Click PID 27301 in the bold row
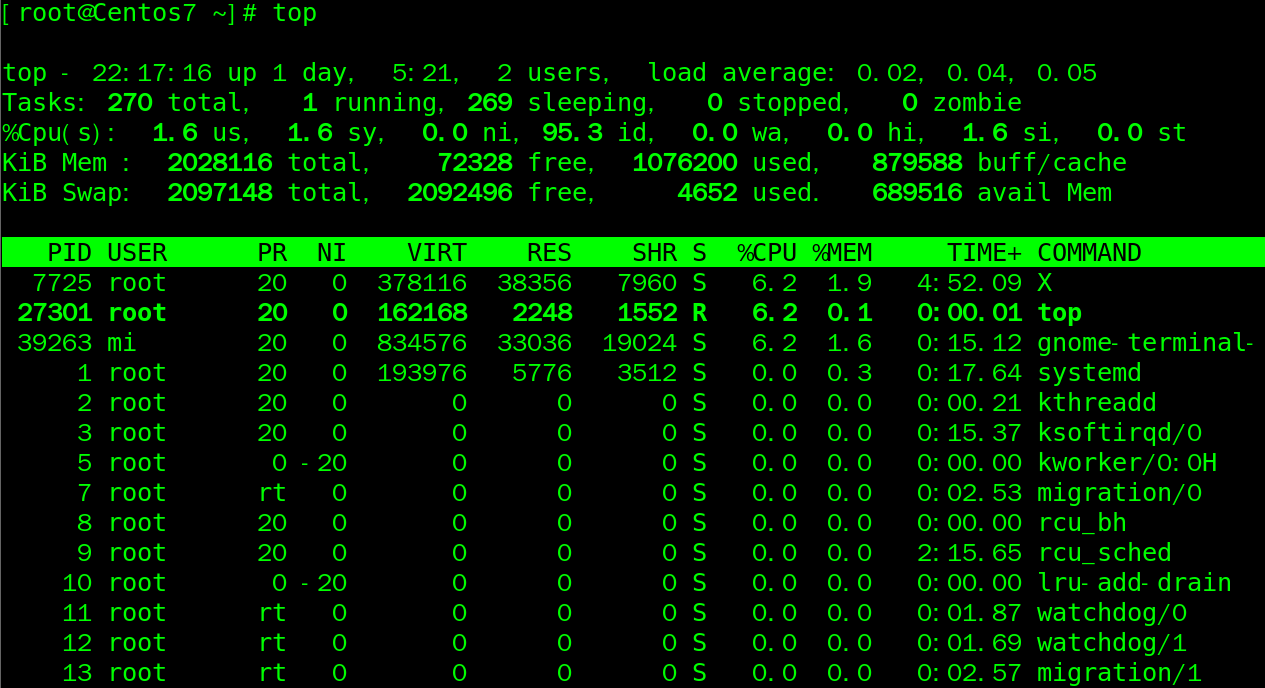Screen dimensions: 1265x688 [55, 313]
